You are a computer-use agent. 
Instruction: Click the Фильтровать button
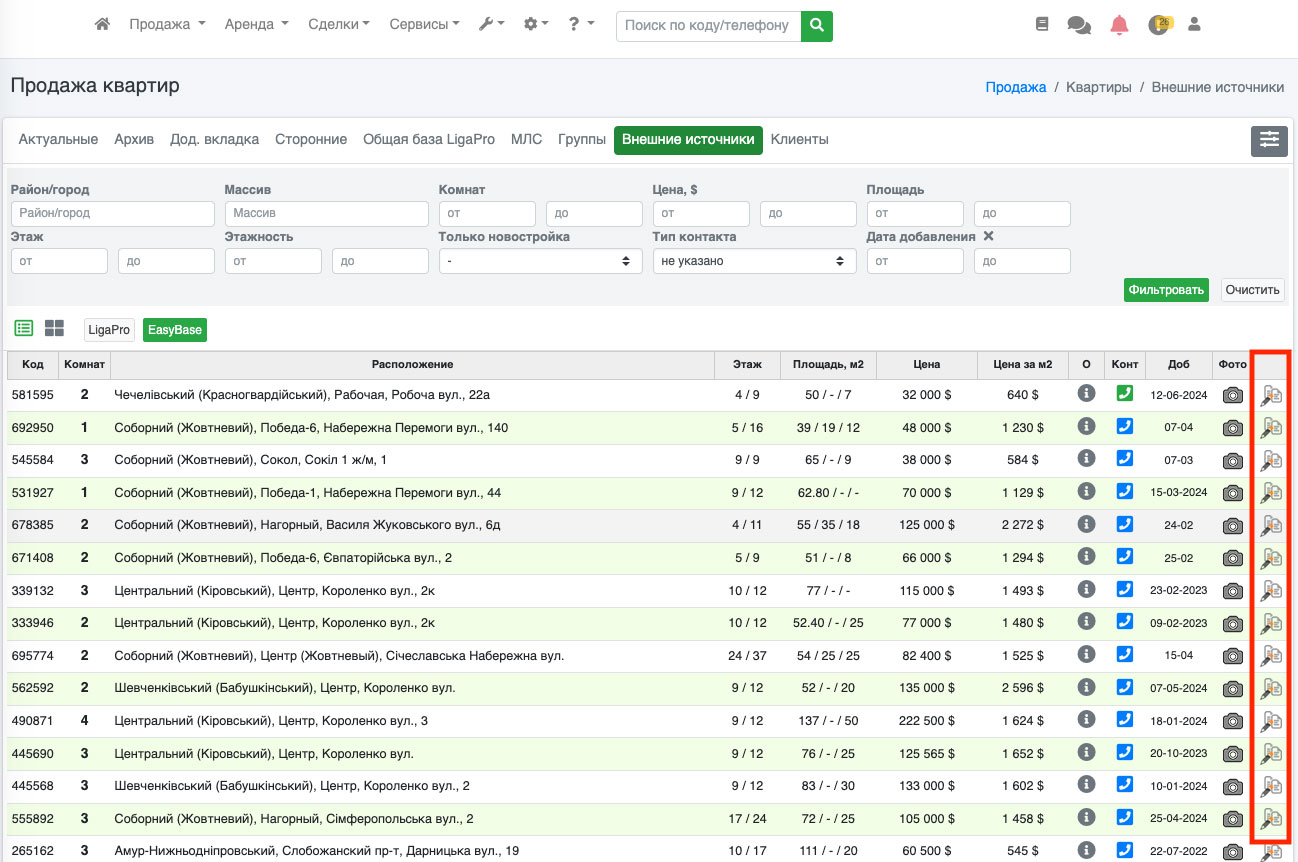(x=1165, y=290)
